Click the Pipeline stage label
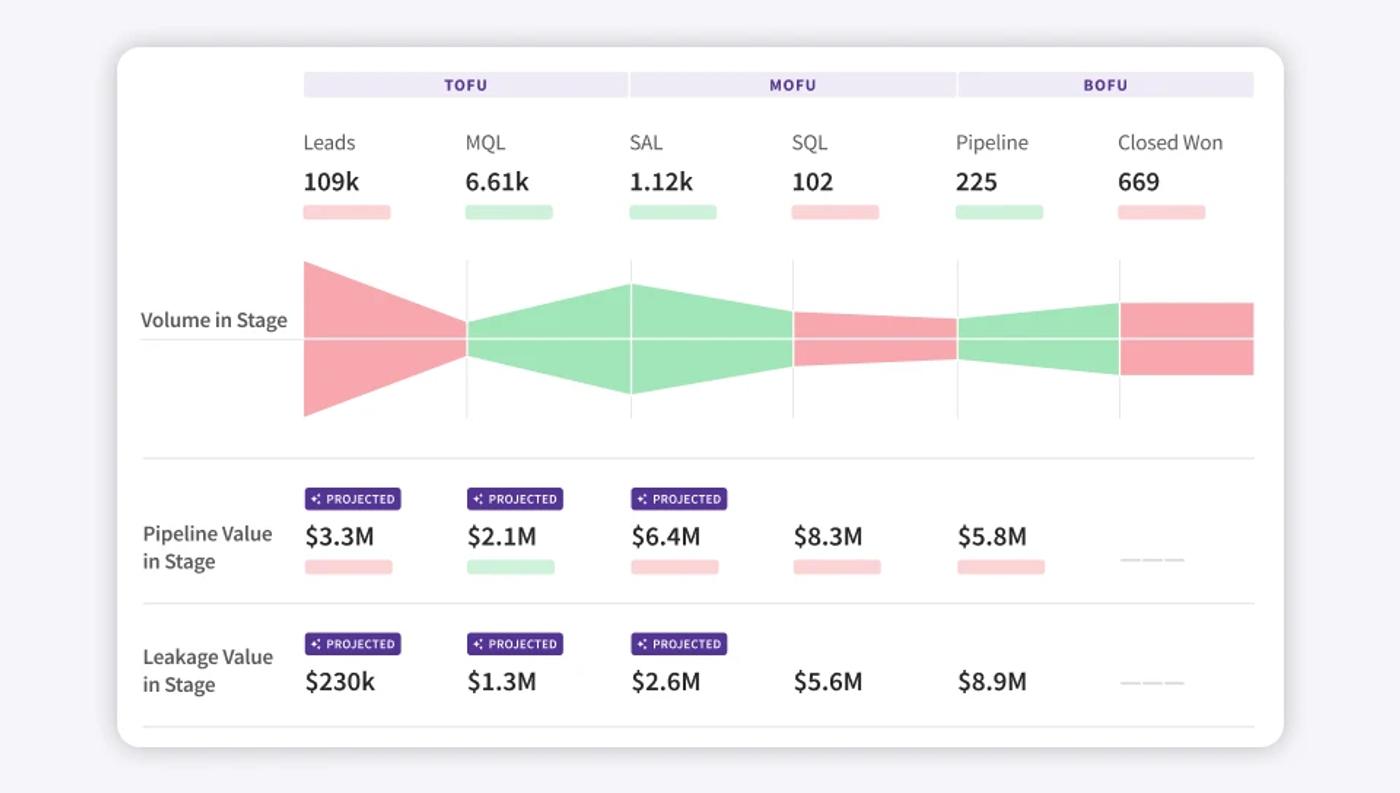 [x=992, y=143]
